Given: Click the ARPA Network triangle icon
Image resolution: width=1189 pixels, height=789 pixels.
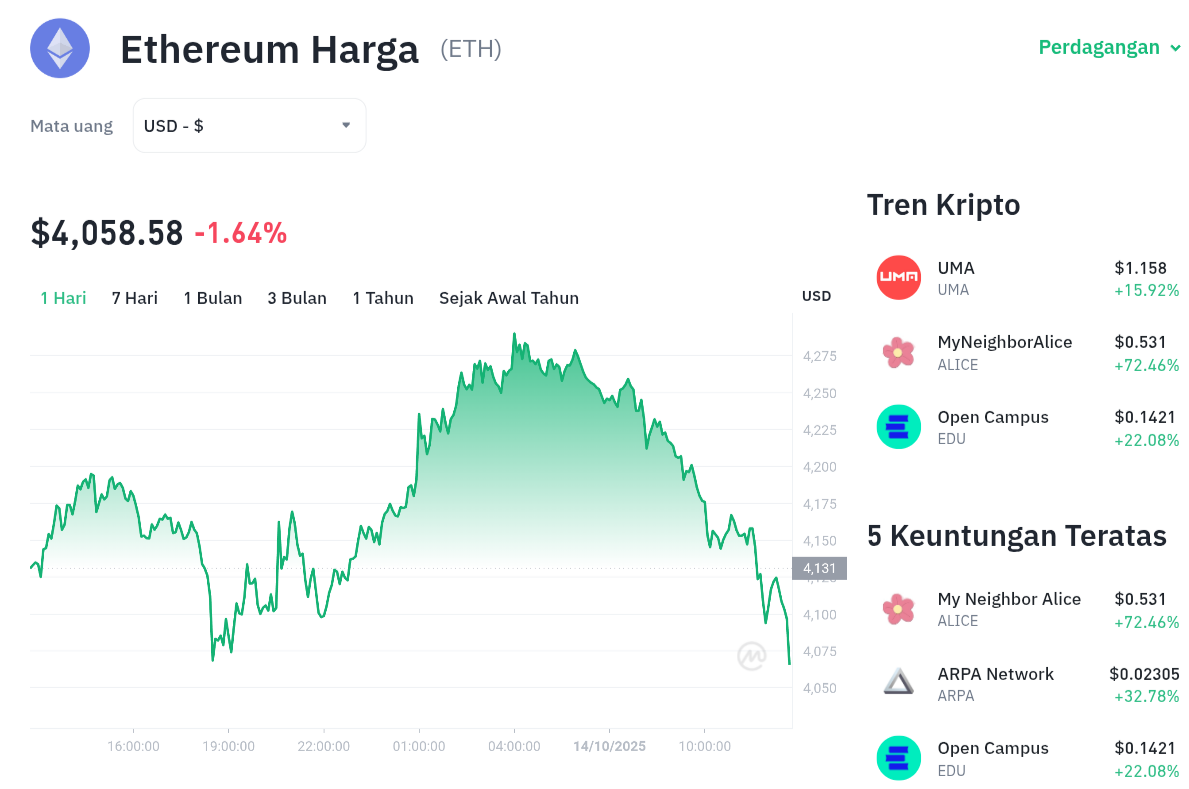Looking at the screenshot, I should (898, 683).
